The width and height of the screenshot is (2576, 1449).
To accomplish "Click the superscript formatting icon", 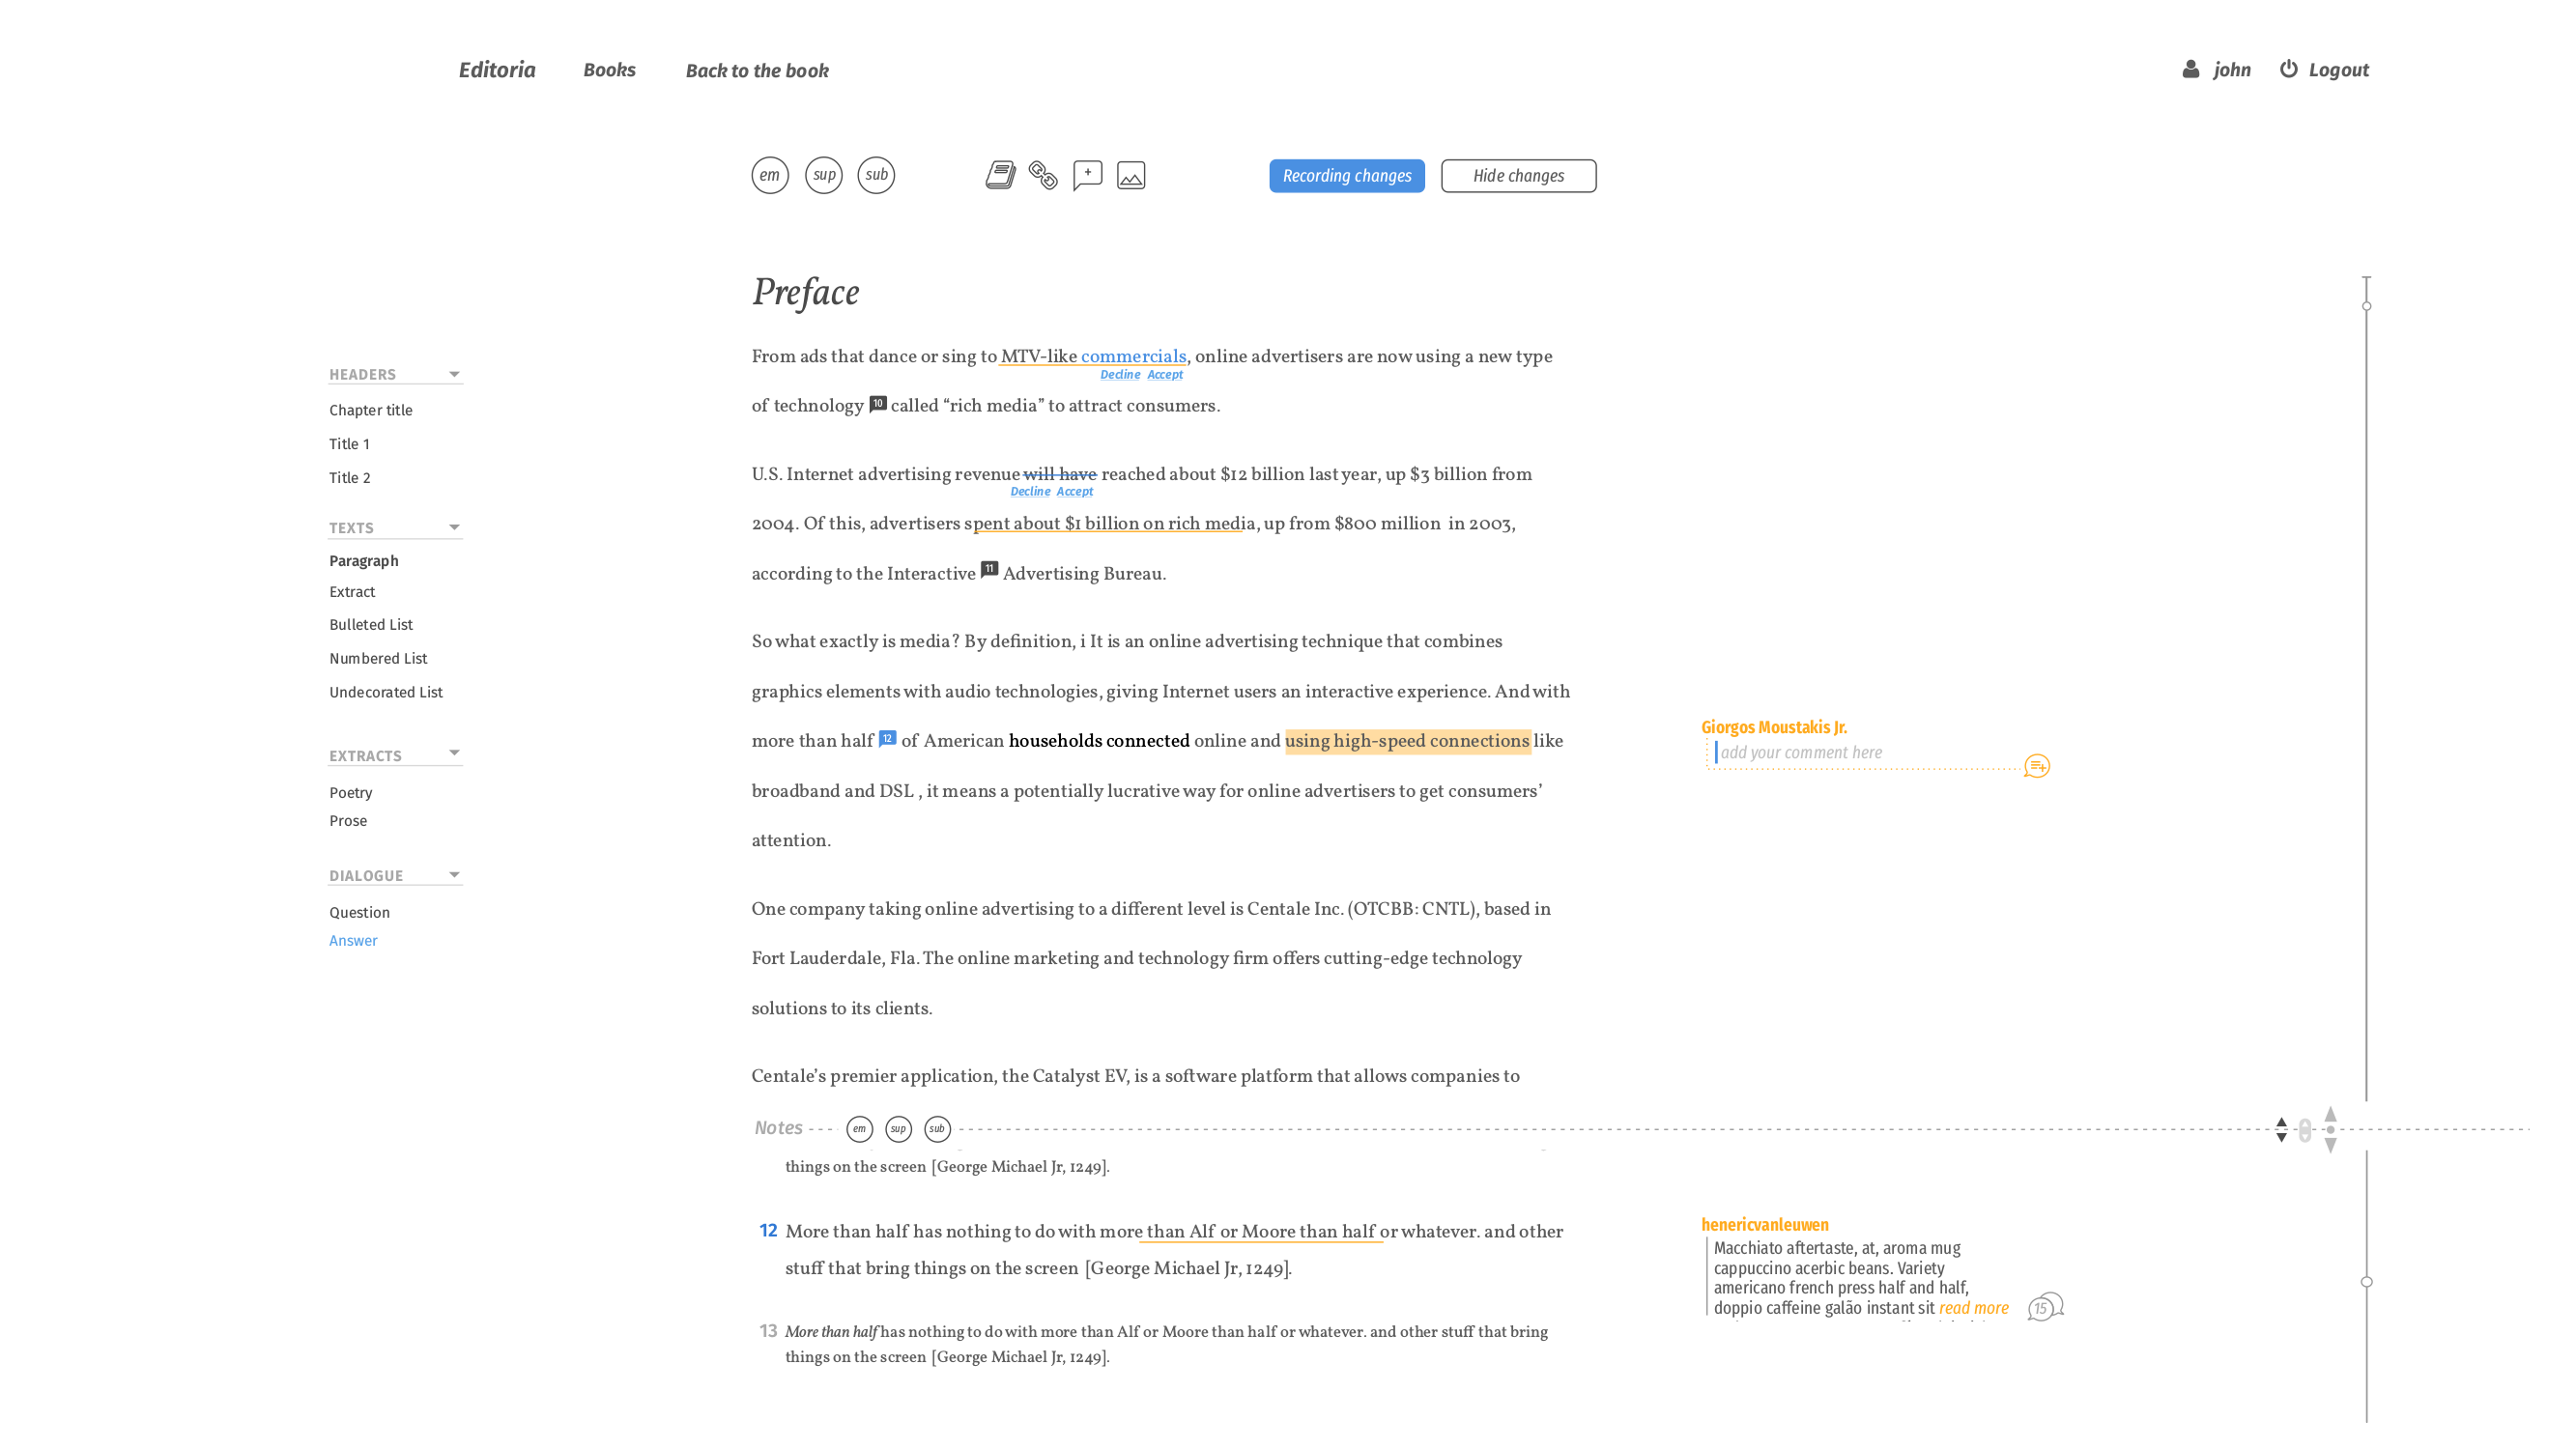I will tap(822, 173).
